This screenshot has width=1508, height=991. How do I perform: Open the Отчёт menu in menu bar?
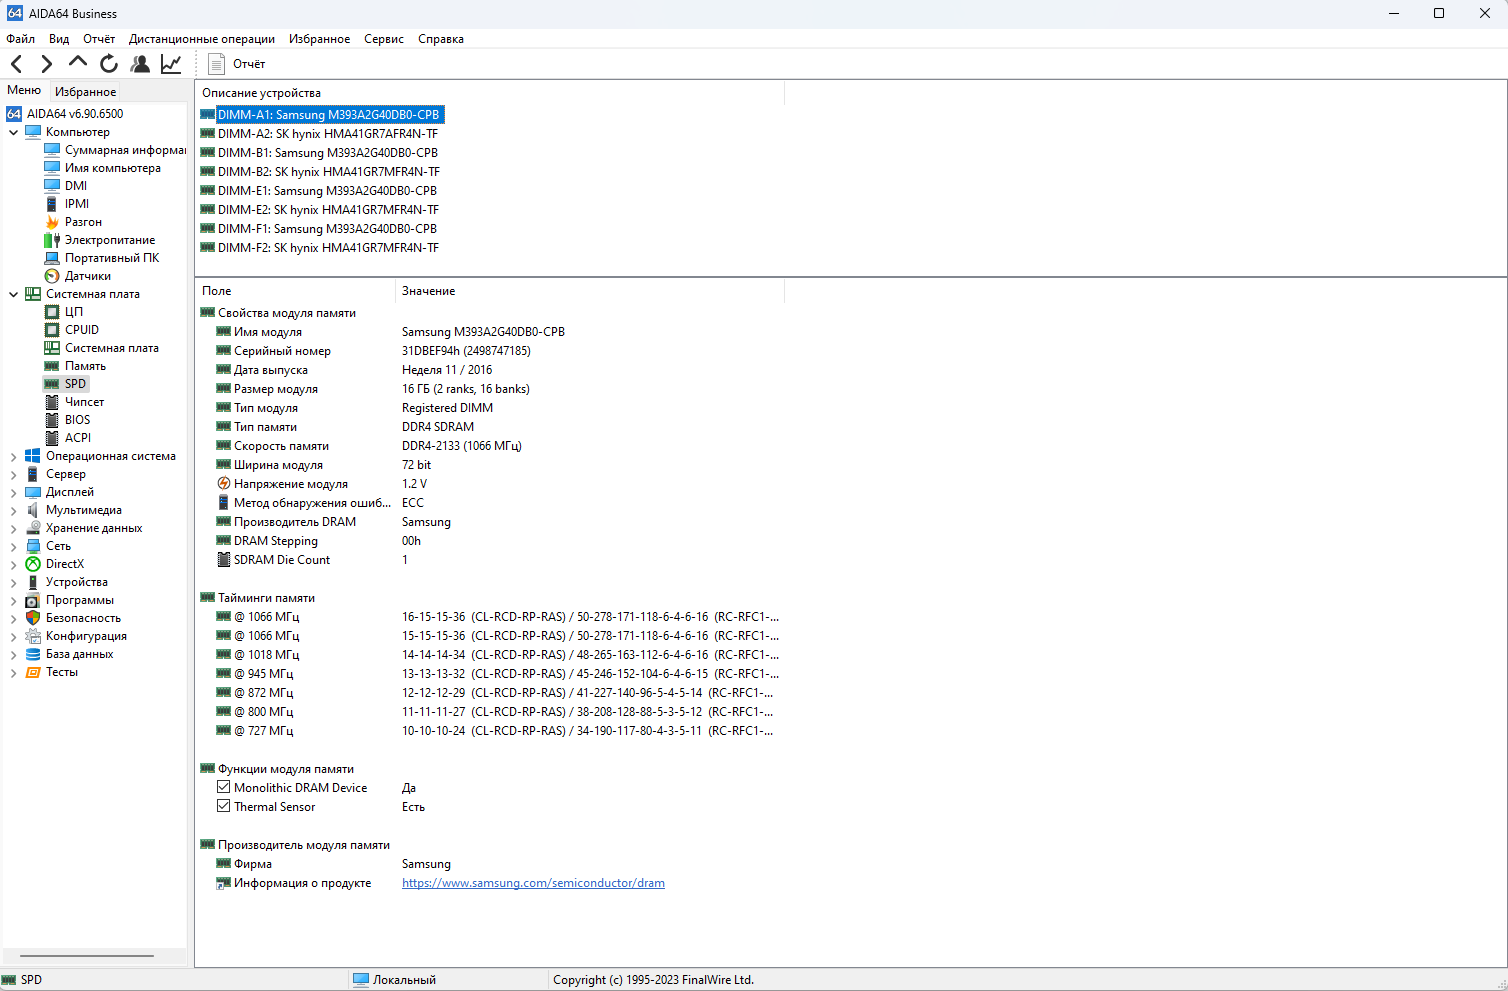[99, 39]
